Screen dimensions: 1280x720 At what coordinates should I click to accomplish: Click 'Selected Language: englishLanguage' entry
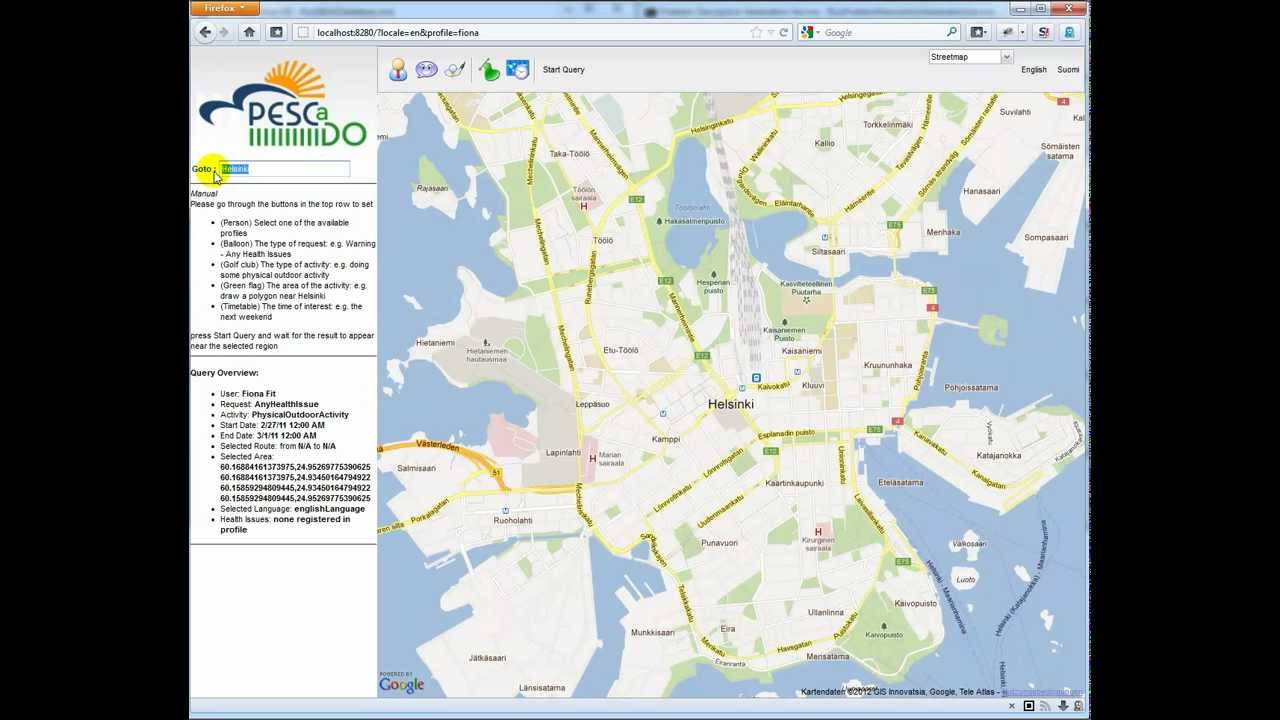(292, 509)
